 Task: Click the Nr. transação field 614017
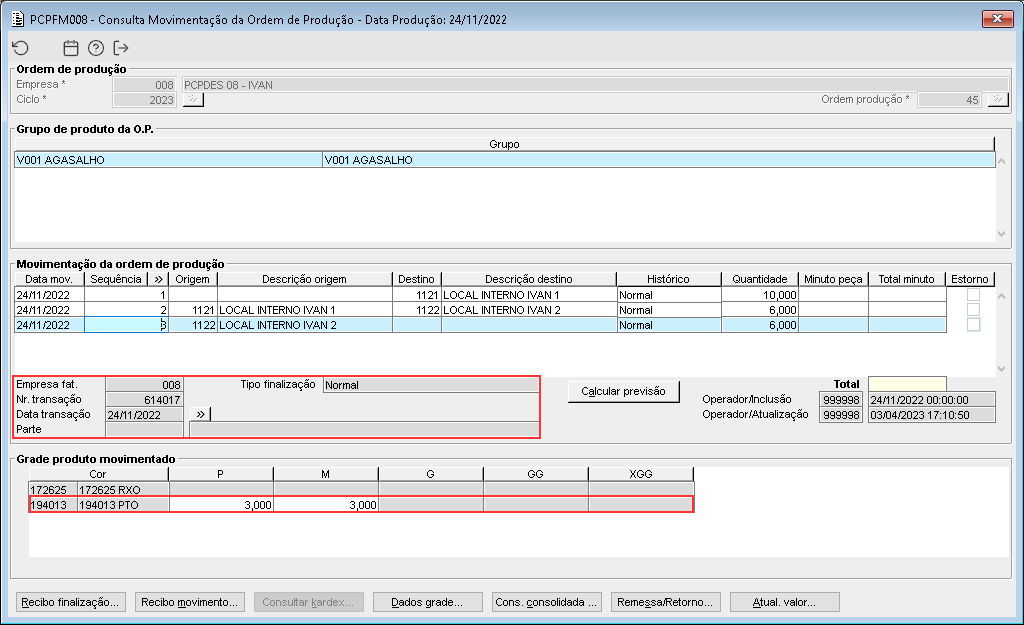pos(144,400)
